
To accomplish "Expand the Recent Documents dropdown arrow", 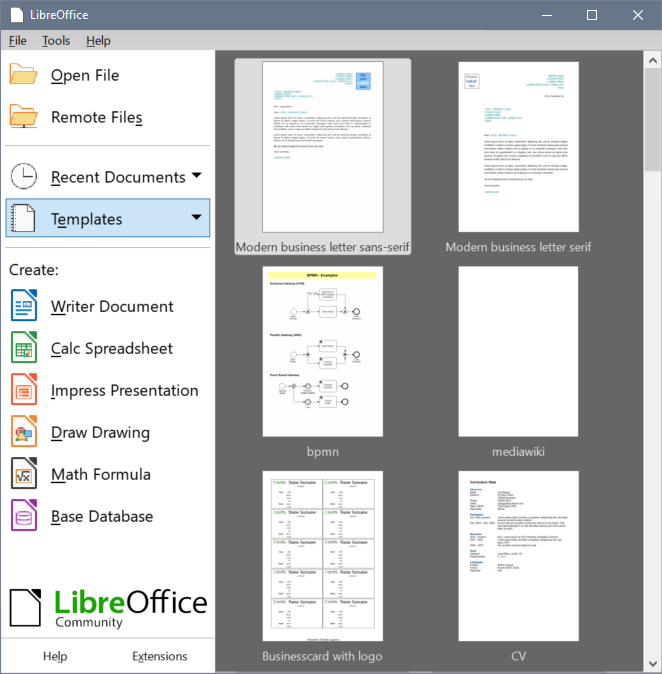I will (x=196, y=176).
